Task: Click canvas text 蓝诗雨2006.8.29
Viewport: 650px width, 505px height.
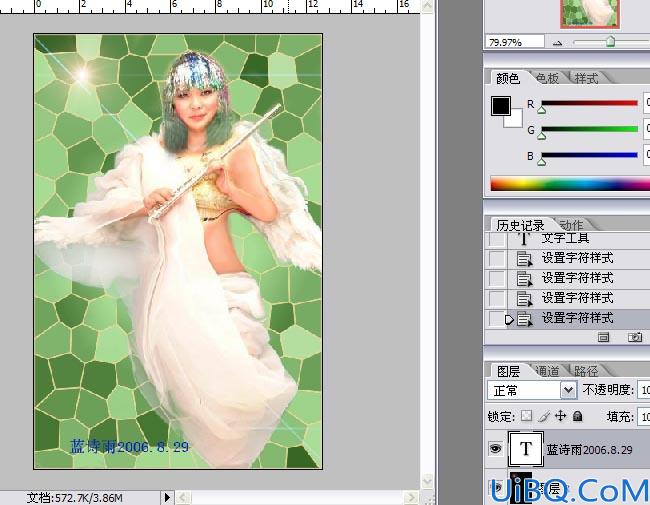Action: click(x=129, y=447)
